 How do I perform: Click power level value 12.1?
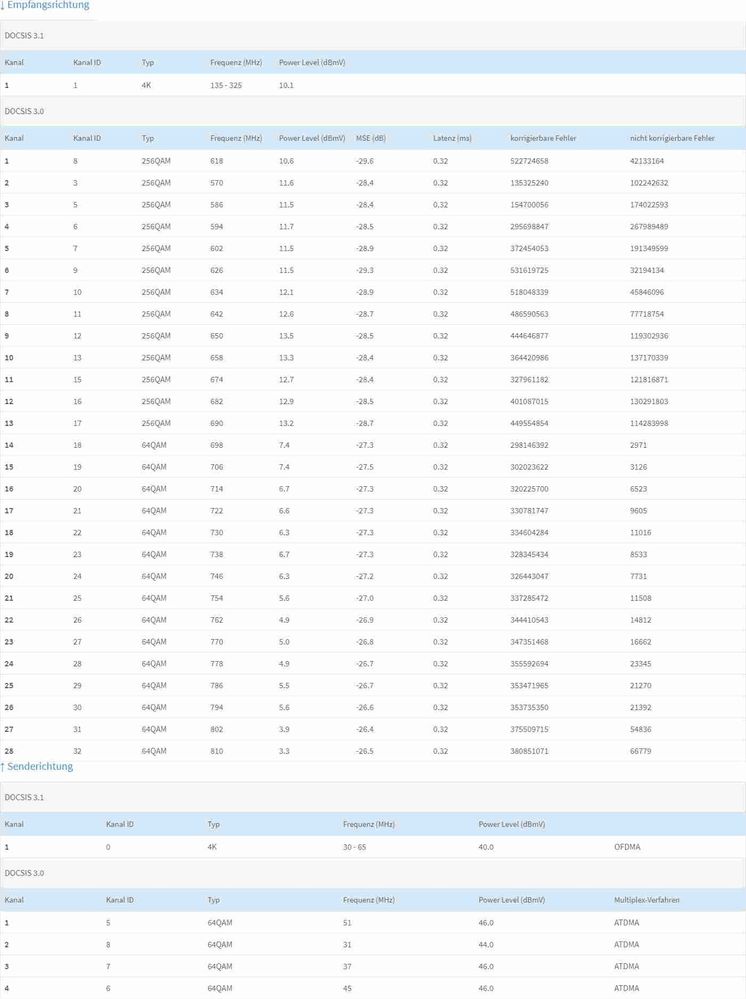286,292
